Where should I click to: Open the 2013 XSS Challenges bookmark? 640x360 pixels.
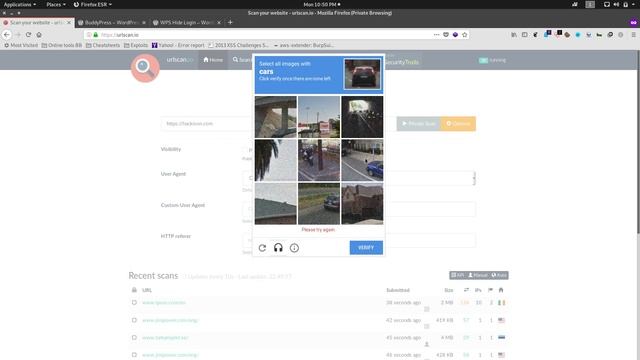pyautogui.click(x=239, y=45)
